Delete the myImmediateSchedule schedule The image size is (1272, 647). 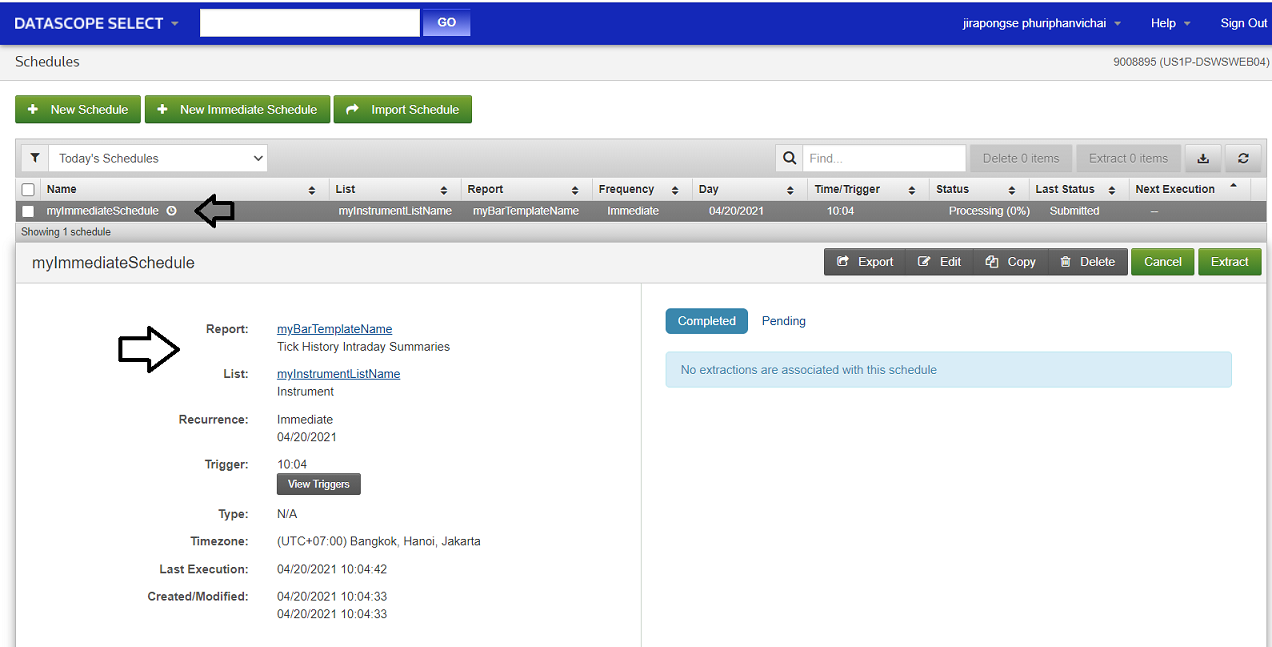coord(1087,262)
